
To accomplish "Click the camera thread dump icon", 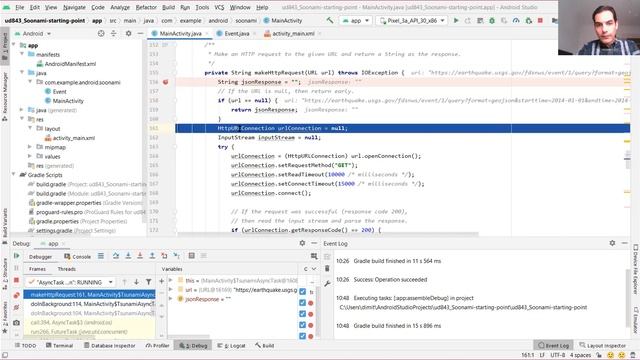I will [x=16, y=322].
